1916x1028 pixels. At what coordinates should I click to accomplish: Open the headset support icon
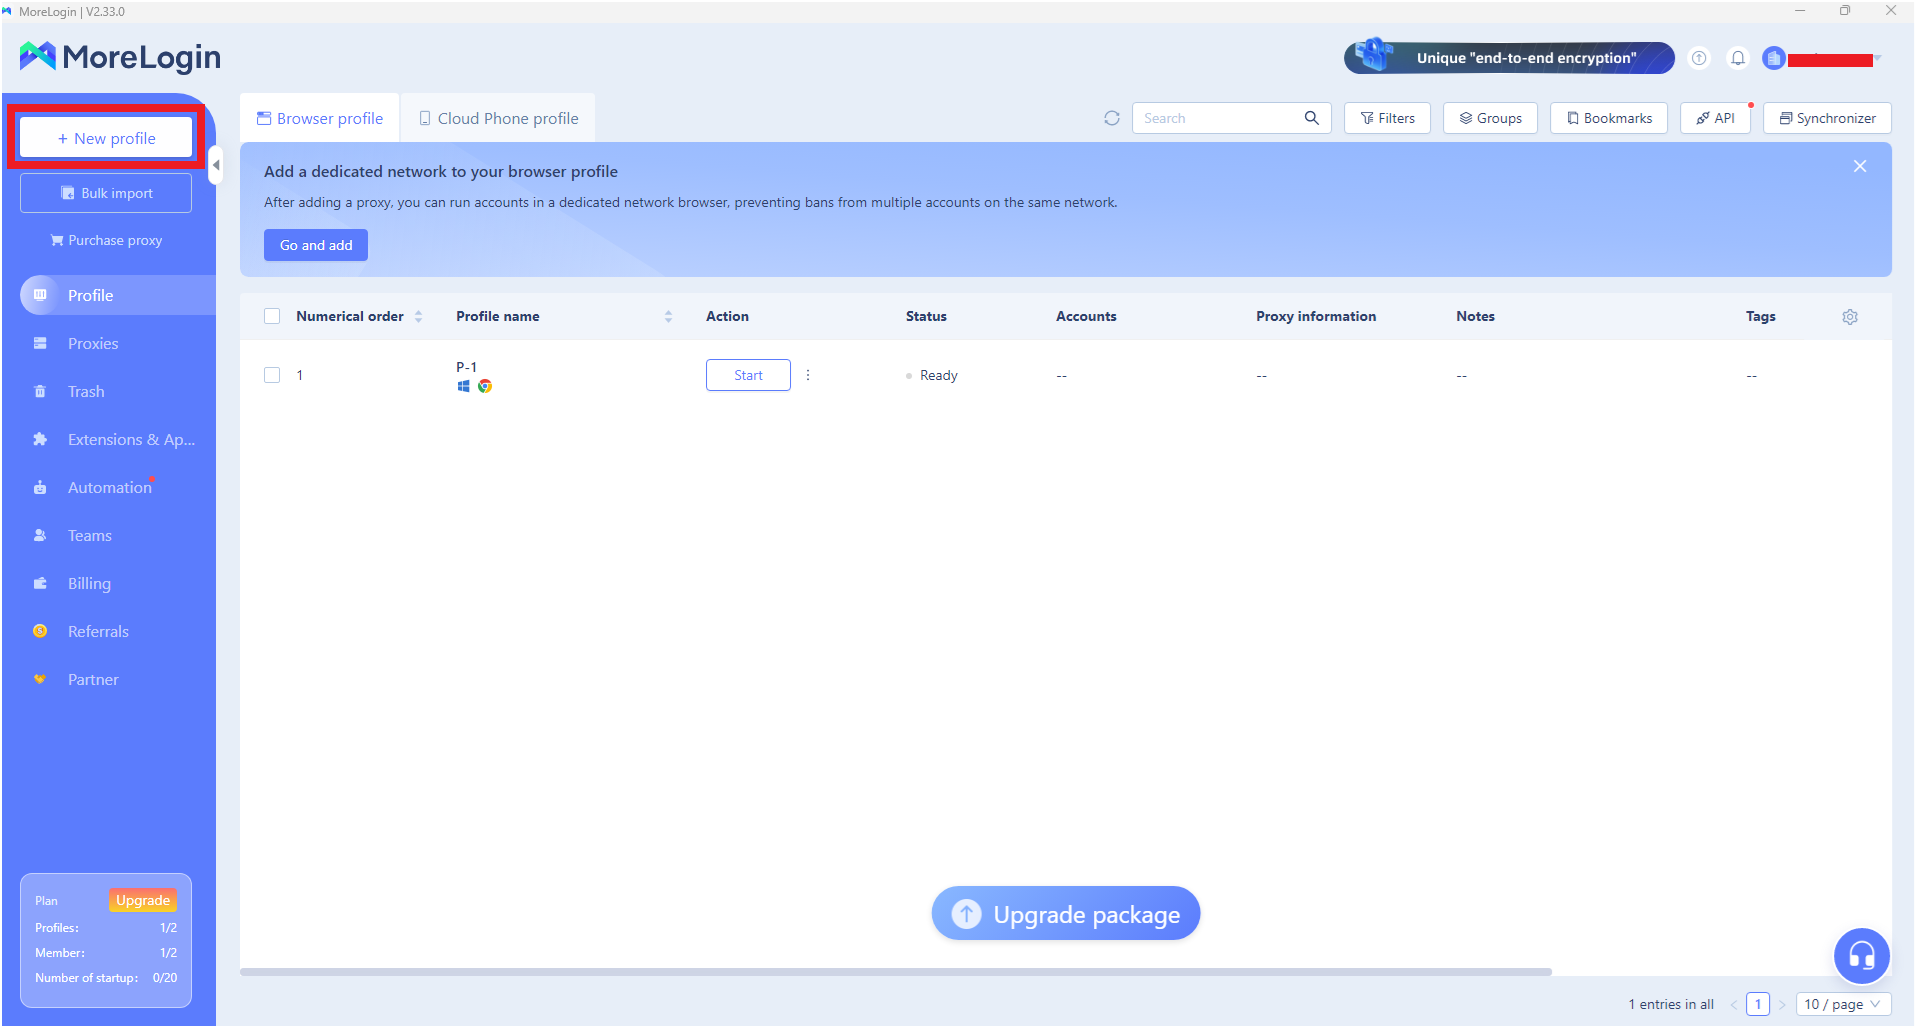tap(1861, 956)
